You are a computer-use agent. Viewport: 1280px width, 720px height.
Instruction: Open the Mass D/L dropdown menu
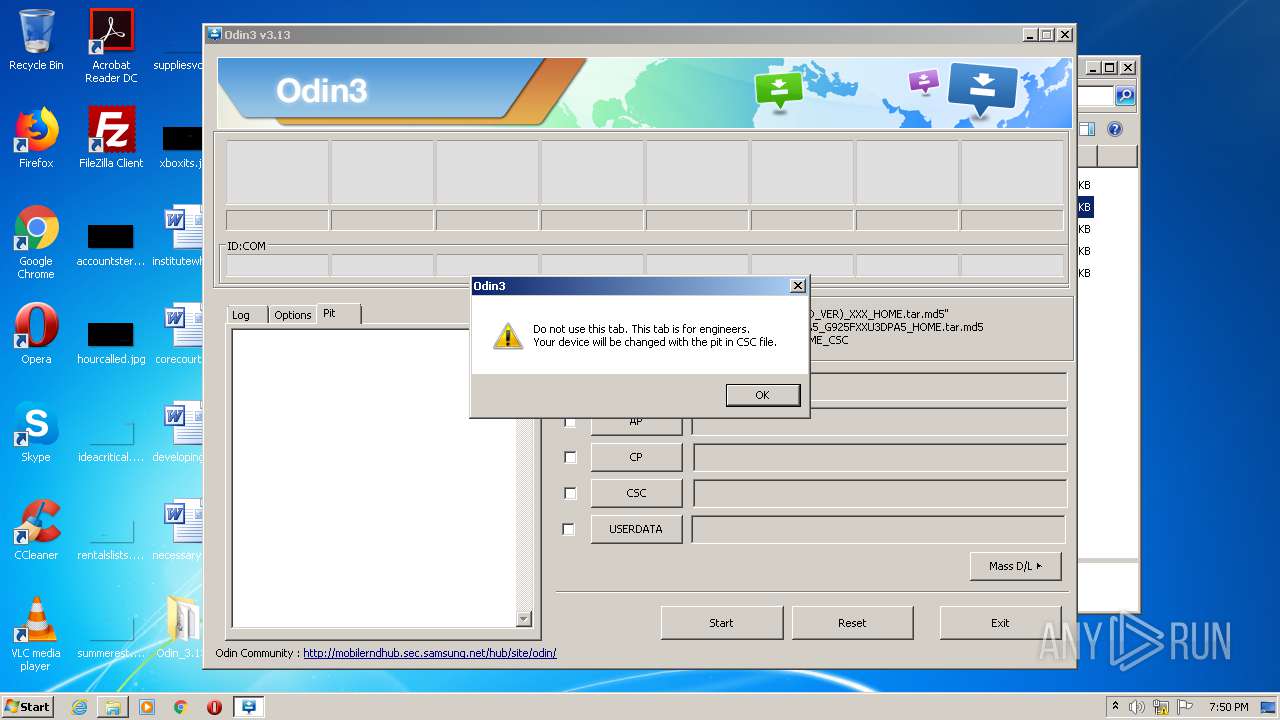(x=1015, y=566)
